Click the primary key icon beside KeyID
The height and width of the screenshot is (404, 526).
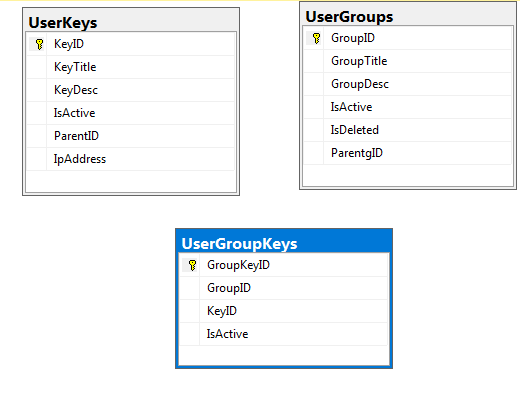[39, 44]
